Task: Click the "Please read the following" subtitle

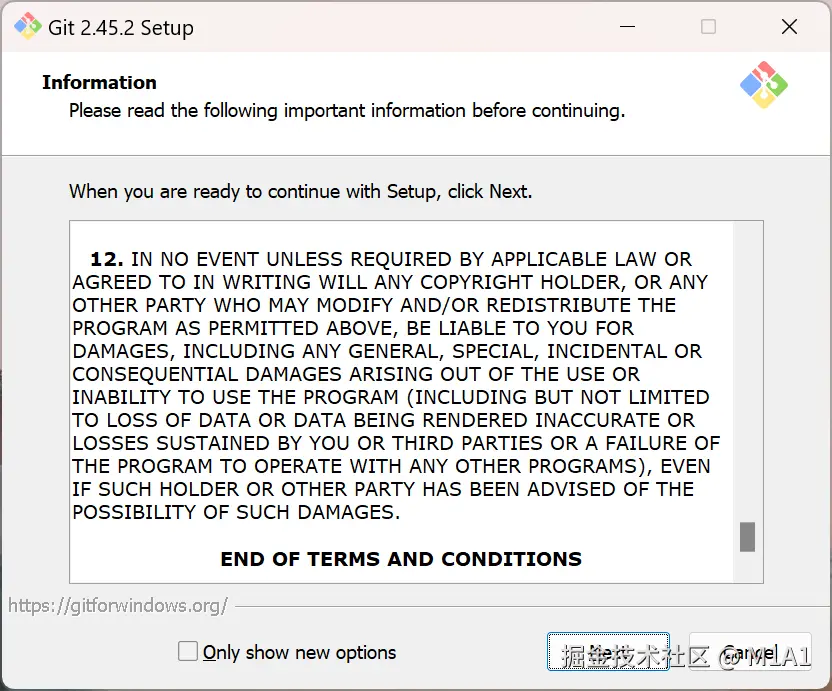Action: pyautogui.click(x=346, y=111)
